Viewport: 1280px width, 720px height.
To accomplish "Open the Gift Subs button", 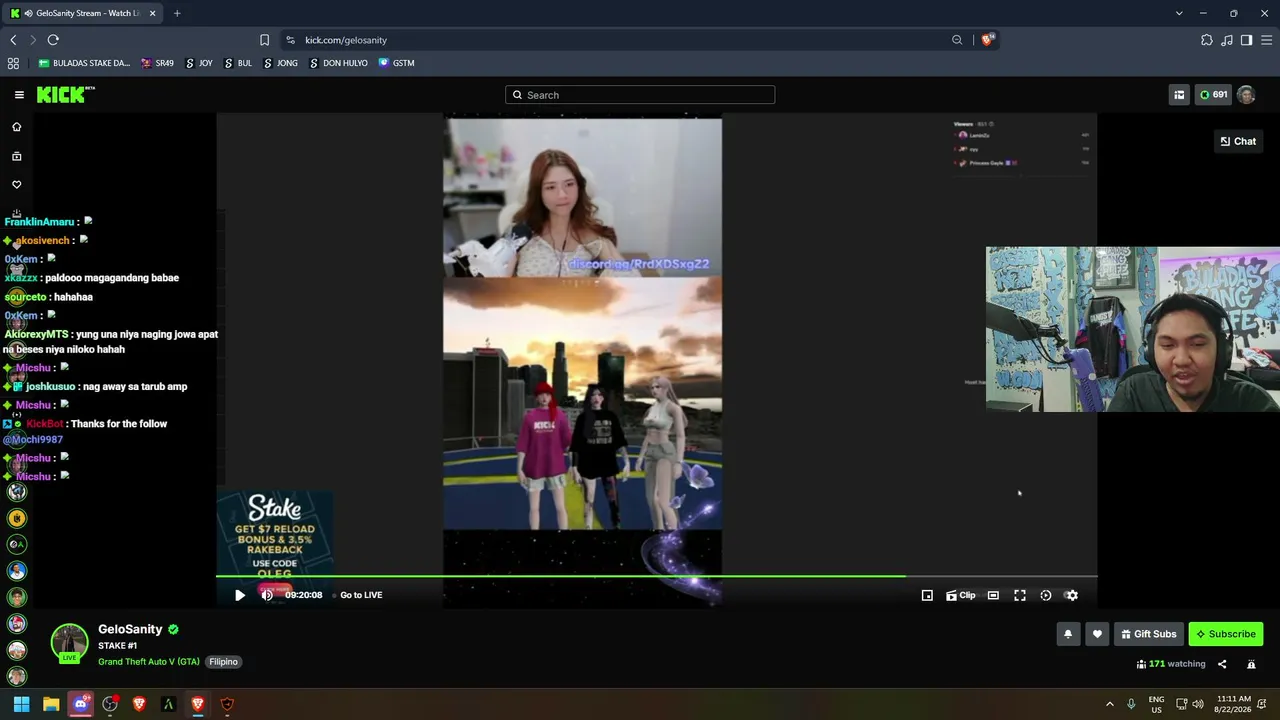I will [x=1149, y=634].
